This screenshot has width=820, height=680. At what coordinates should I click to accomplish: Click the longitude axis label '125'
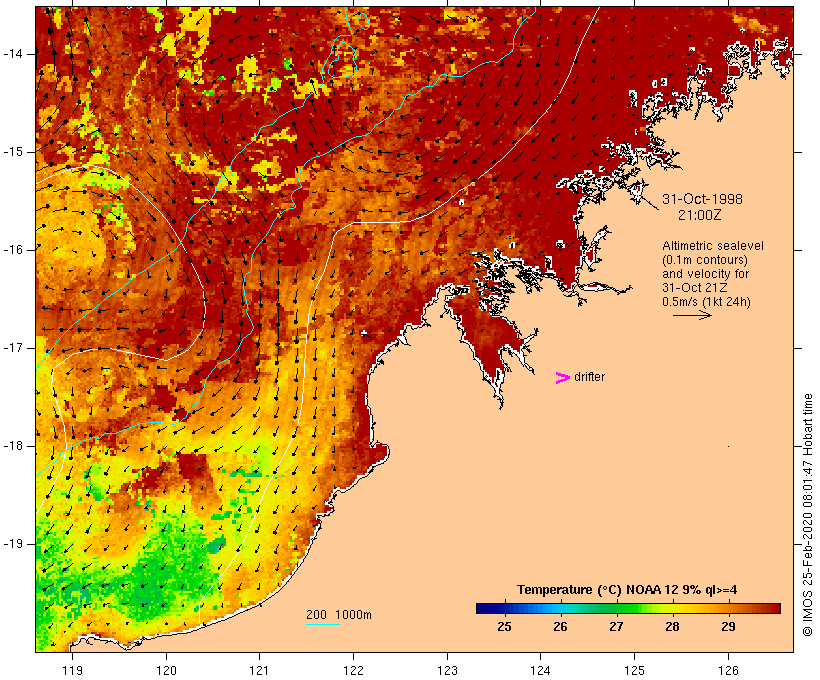pos(634,670)
